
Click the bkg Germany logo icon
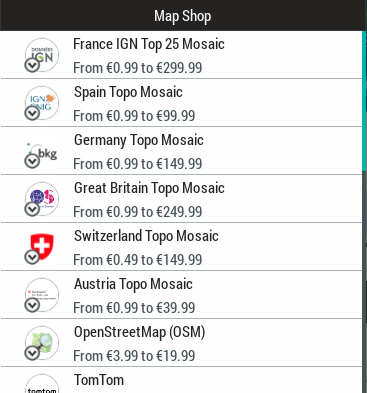pyautogui.click(x=42, y=151)
